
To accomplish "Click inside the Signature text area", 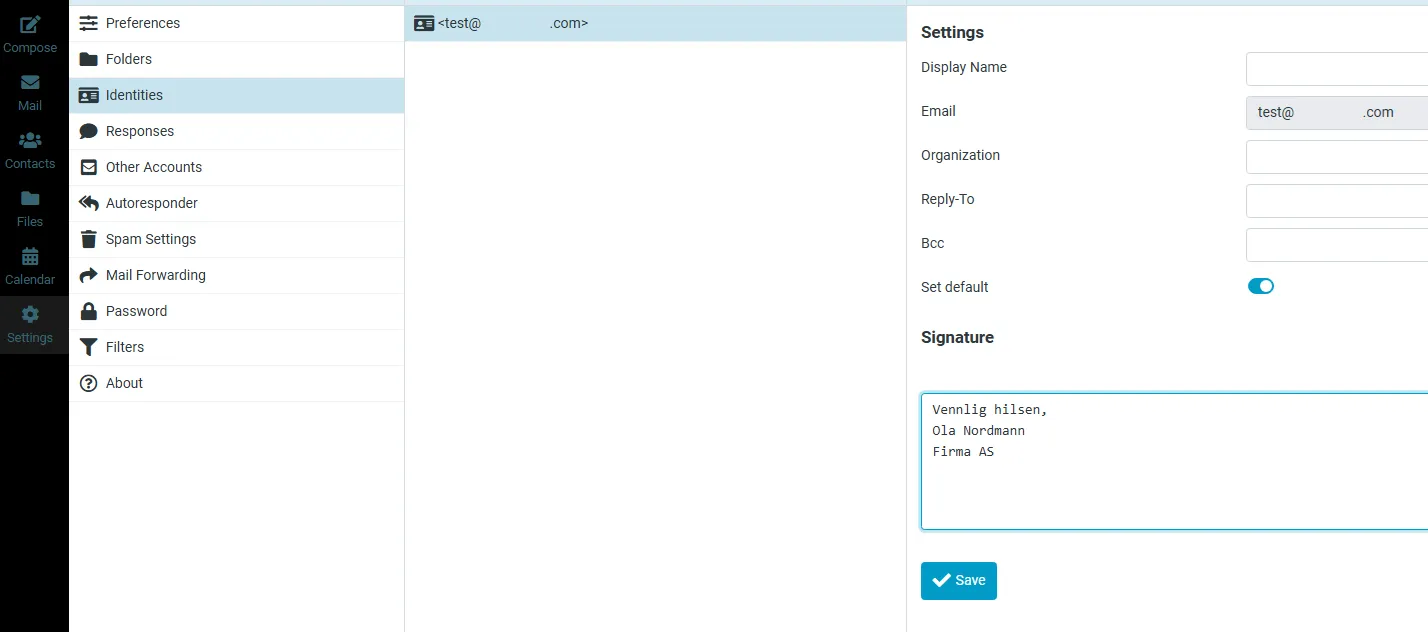I will click(1174, 461).
